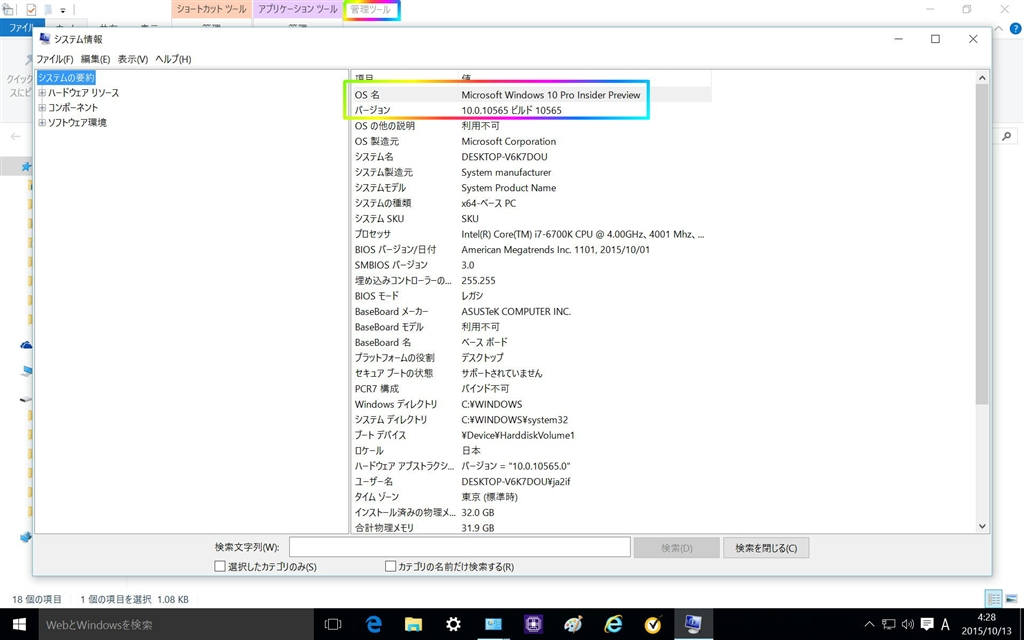The height and width of the screenshot is (640, 1024).
Task: Enable 選択したカテゴリのみ(S) checkbox
Action: click(x=220, y=566)
